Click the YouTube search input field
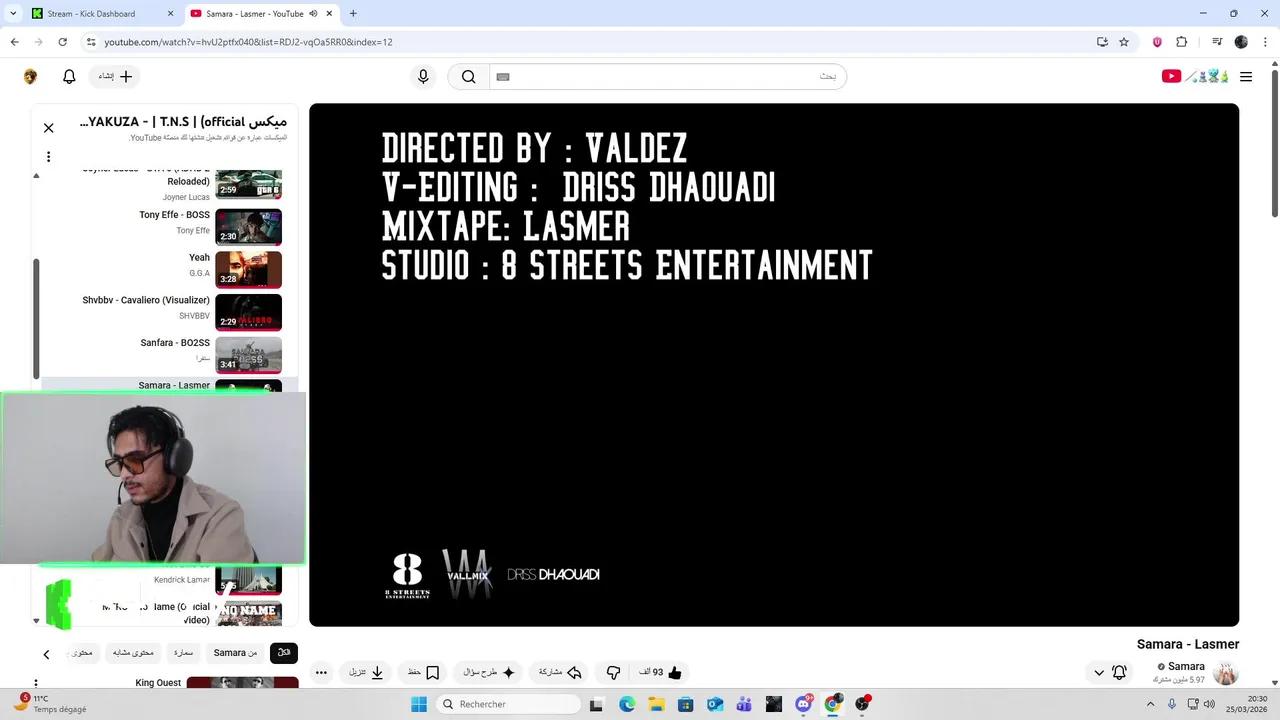Viewport: 1280px width, 720px height. (667, 77)
